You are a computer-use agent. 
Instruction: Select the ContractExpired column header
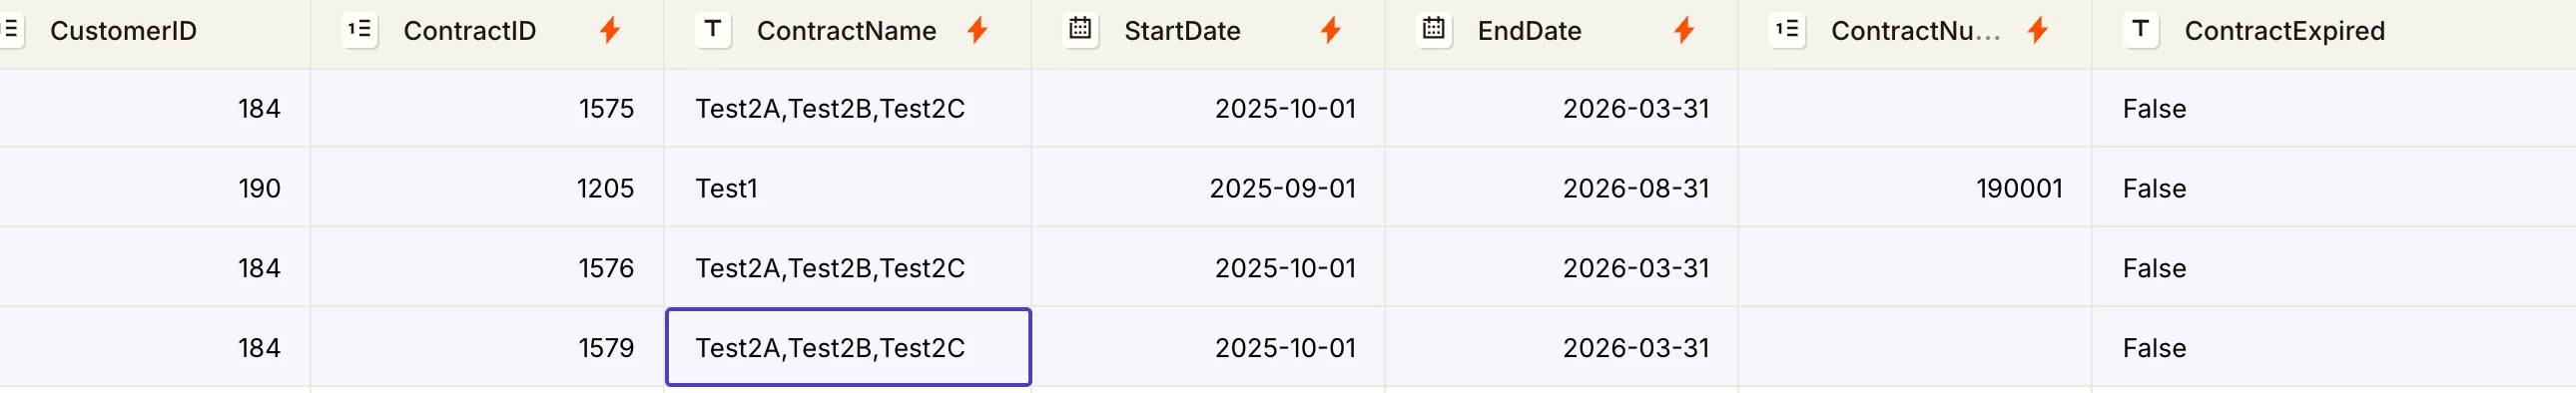point(2334,33)
